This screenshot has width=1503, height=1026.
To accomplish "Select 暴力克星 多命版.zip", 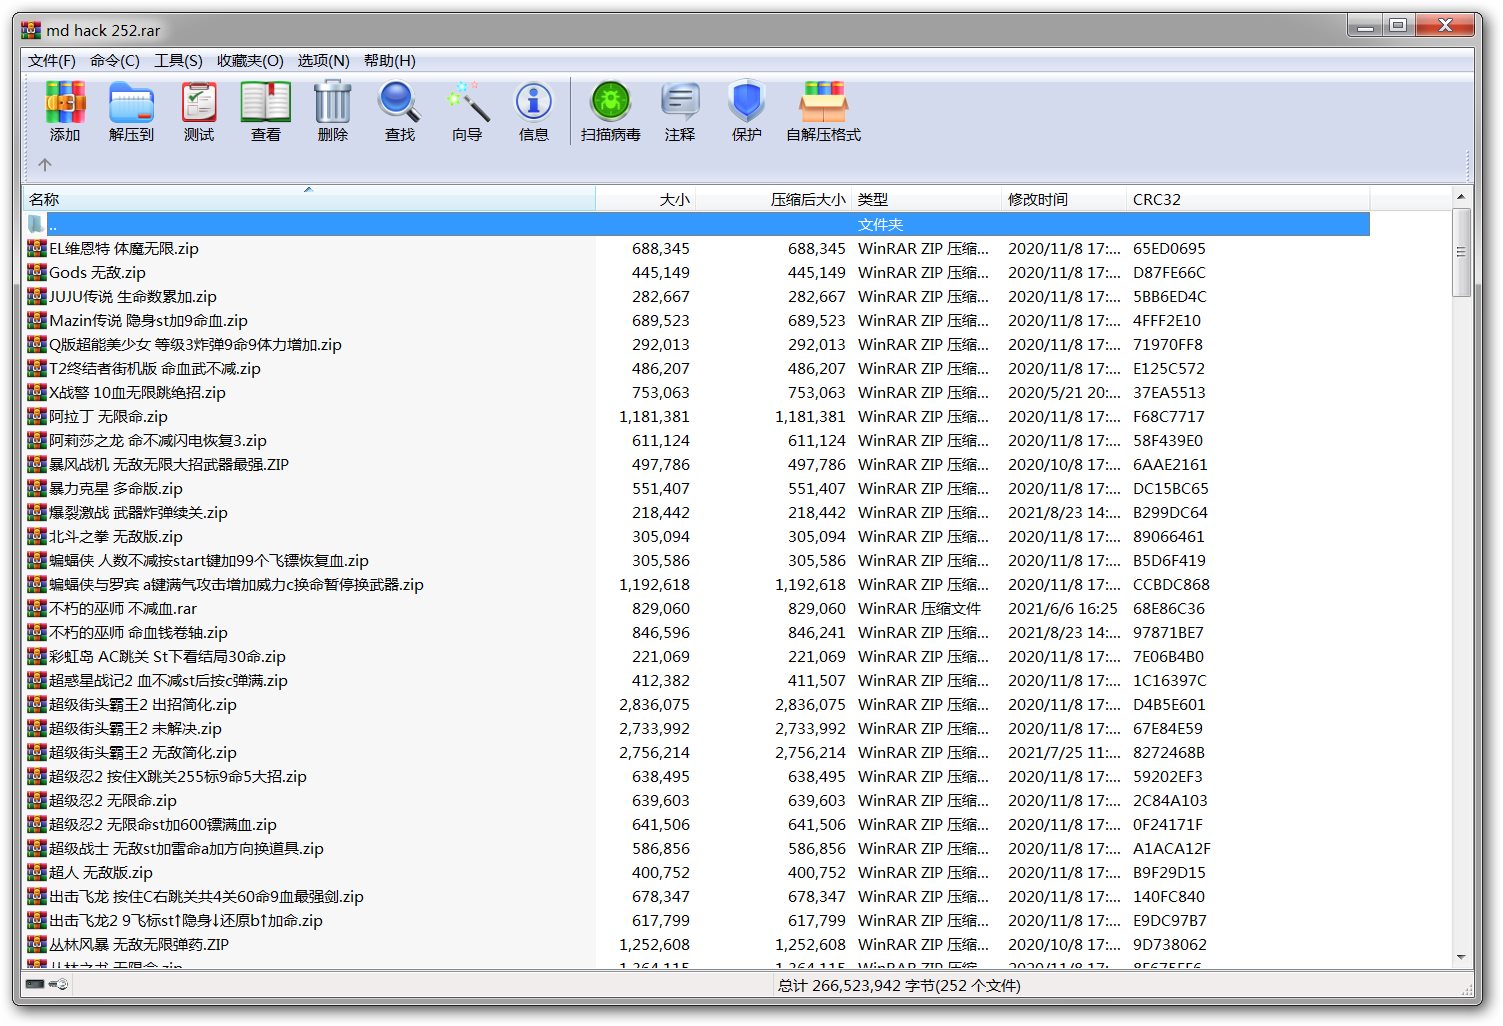I will [697, 488].
